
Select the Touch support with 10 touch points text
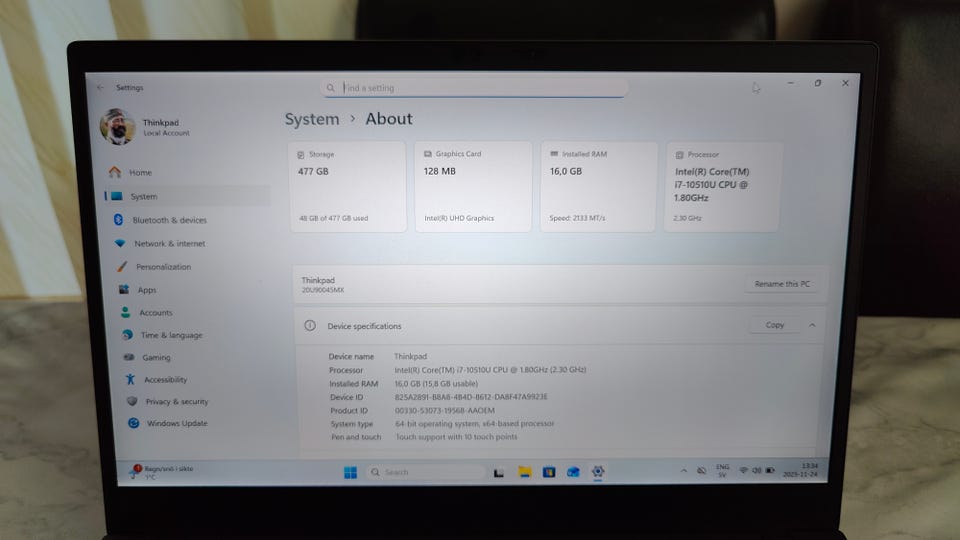point(457,437)
